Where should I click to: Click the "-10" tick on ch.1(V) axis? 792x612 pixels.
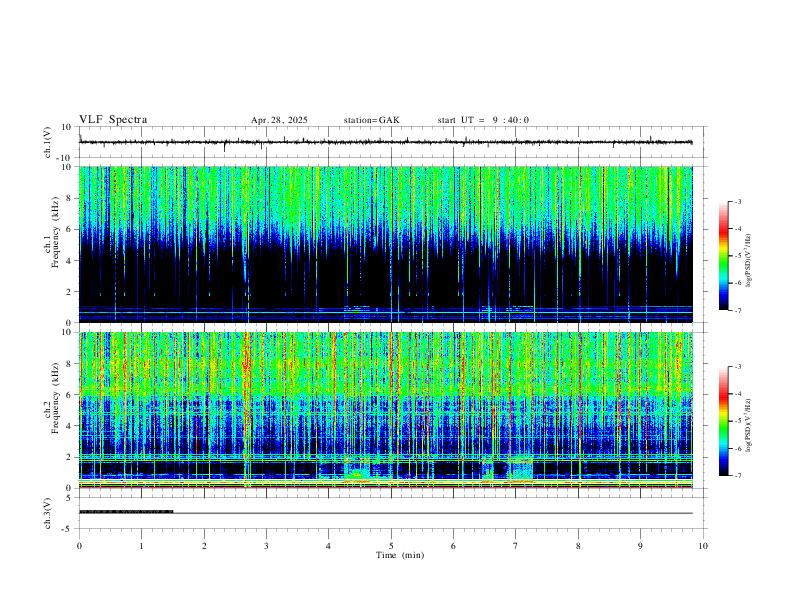click(65, 158)
